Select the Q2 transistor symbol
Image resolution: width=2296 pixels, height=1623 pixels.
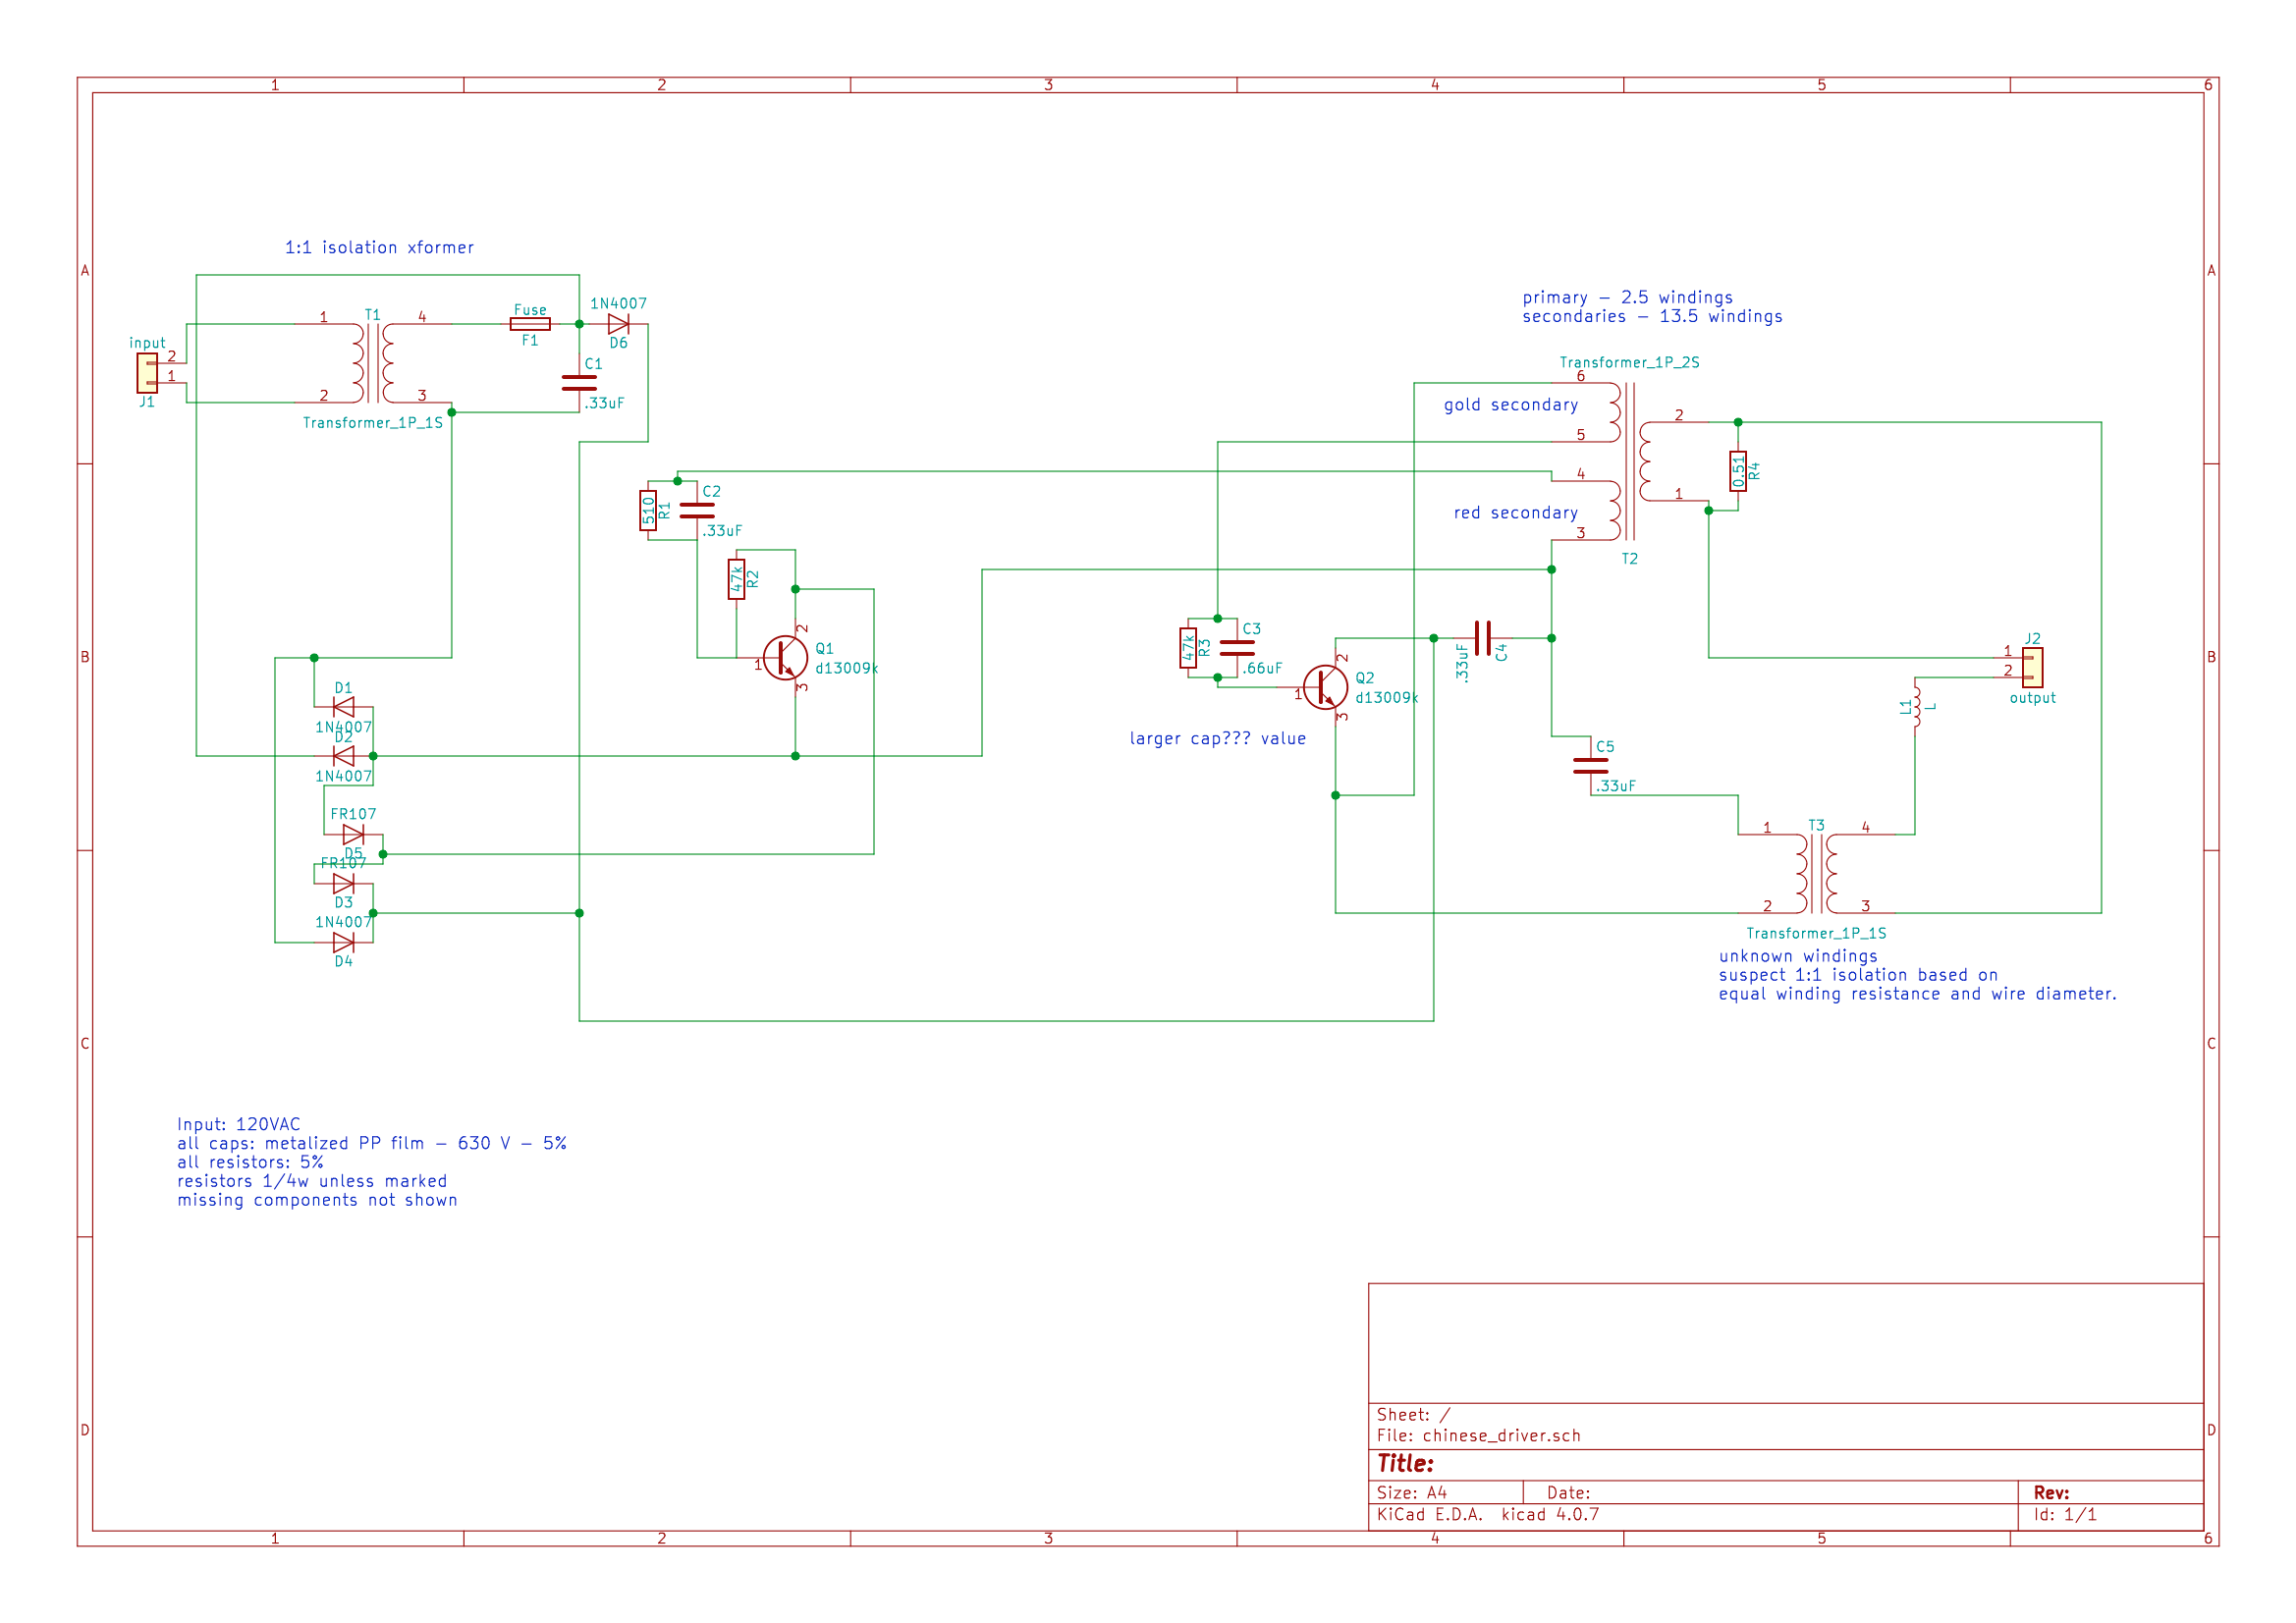pos(1325,688)
